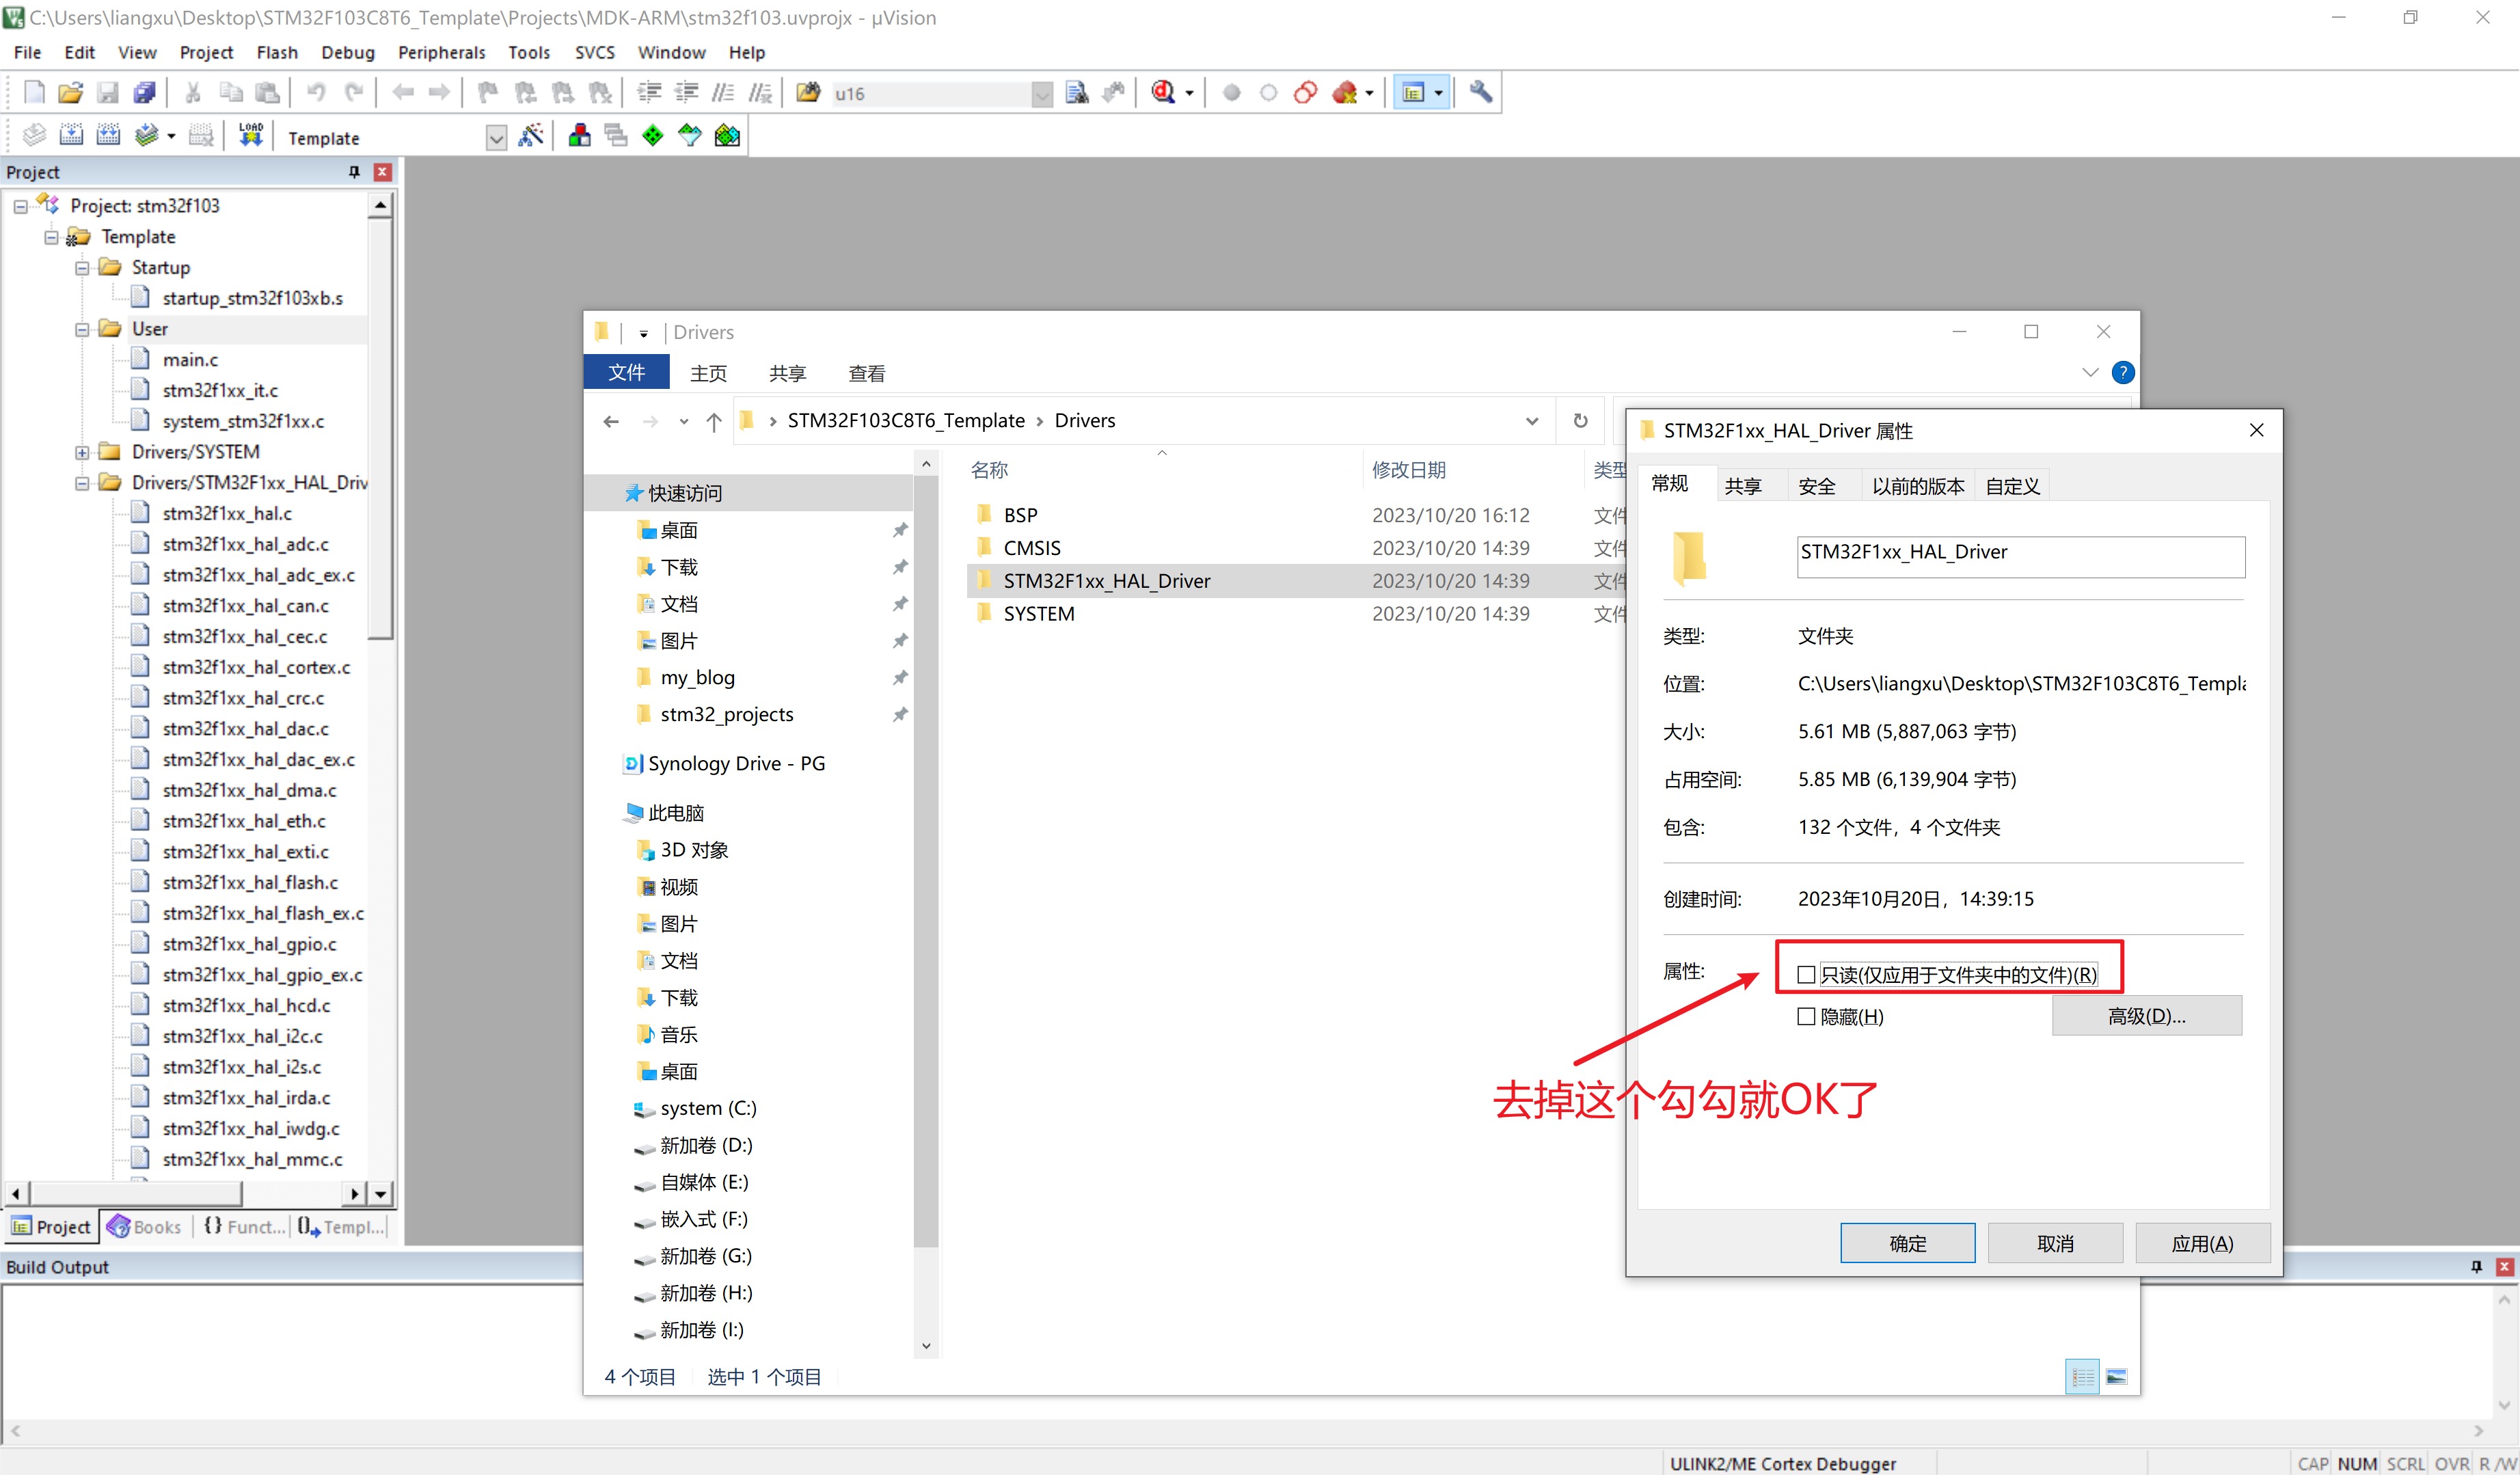2520x1475 pixels.
Task: Click the Configuration wrench icon
Action: point(1480,93)
